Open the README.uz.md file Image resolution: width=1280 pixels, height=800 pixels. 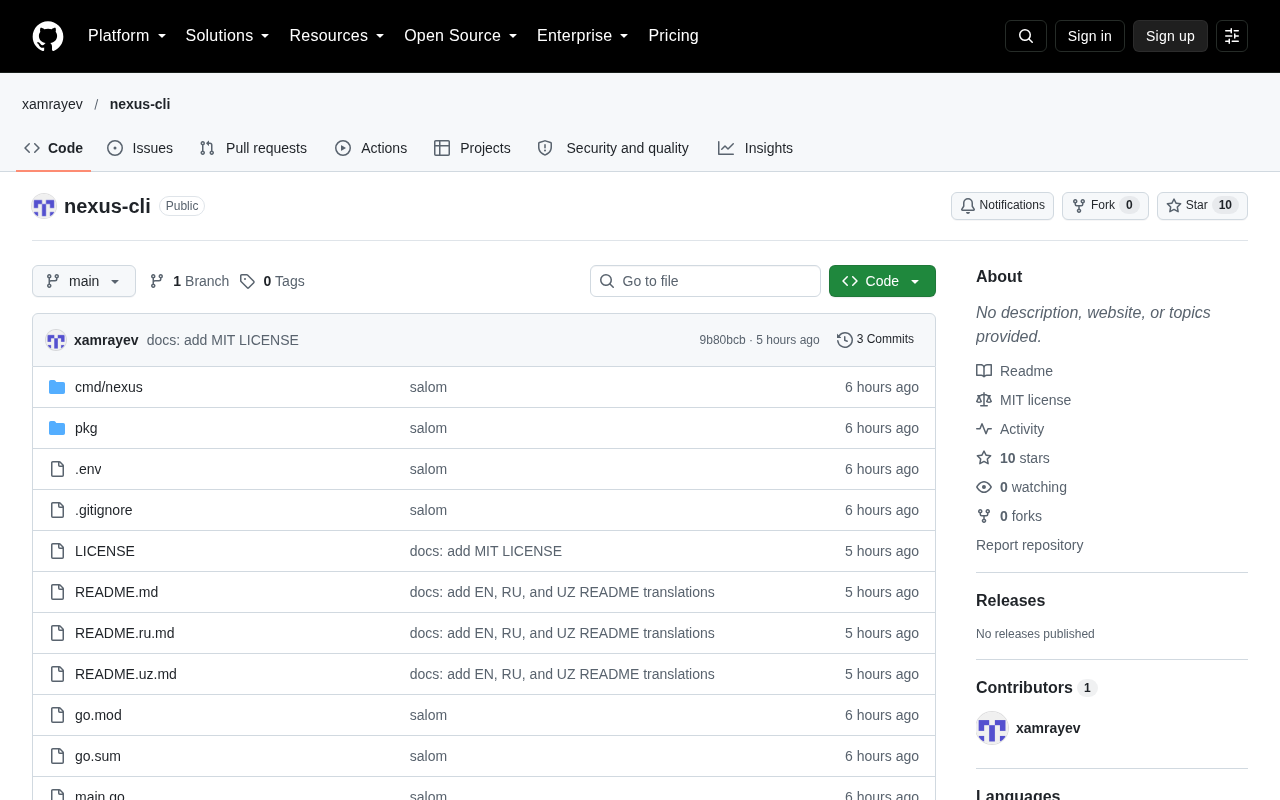(x=126, y=674)
